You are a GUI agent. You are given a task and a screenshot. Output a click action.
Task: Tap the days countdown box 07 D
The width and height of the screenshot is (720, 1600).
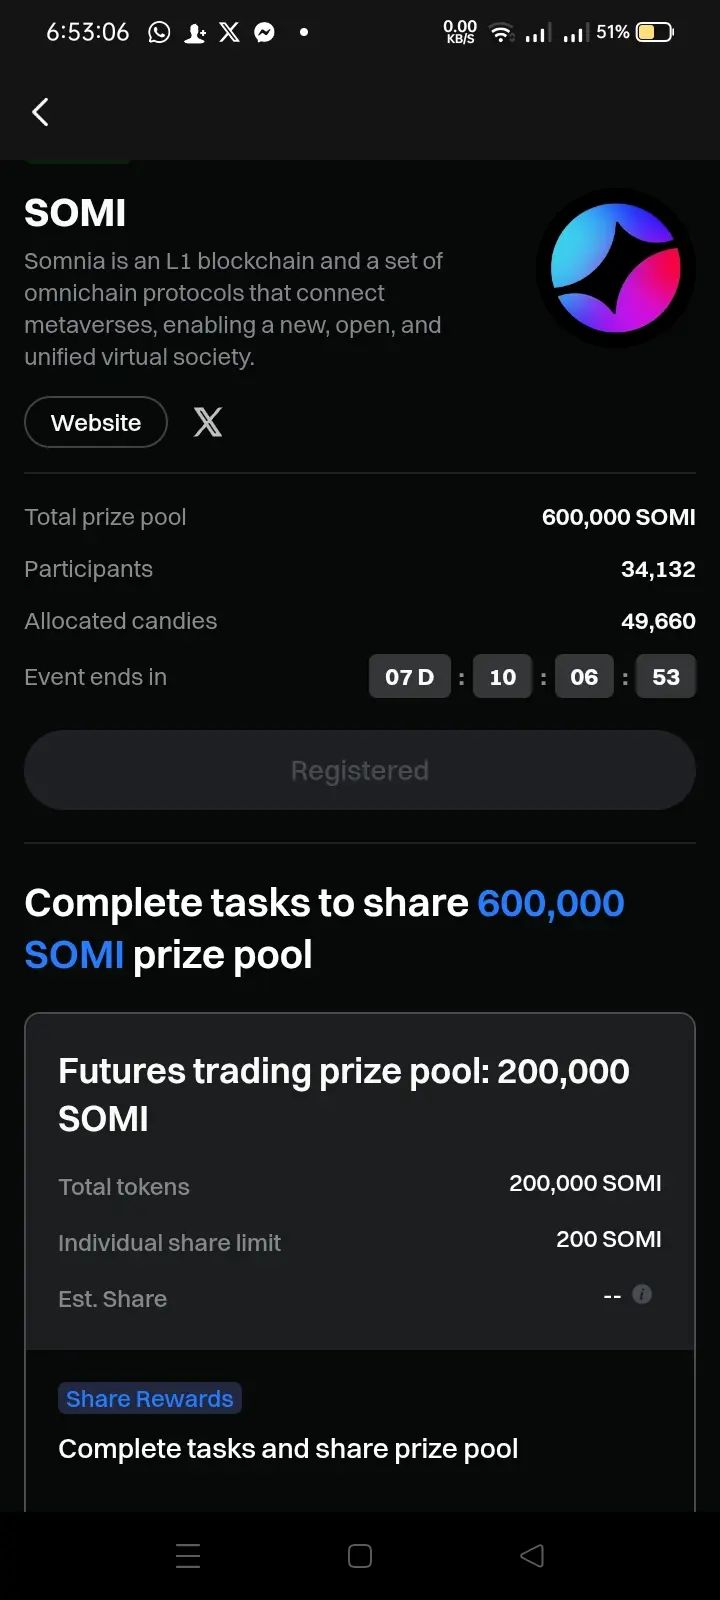(x=410, y=677)
